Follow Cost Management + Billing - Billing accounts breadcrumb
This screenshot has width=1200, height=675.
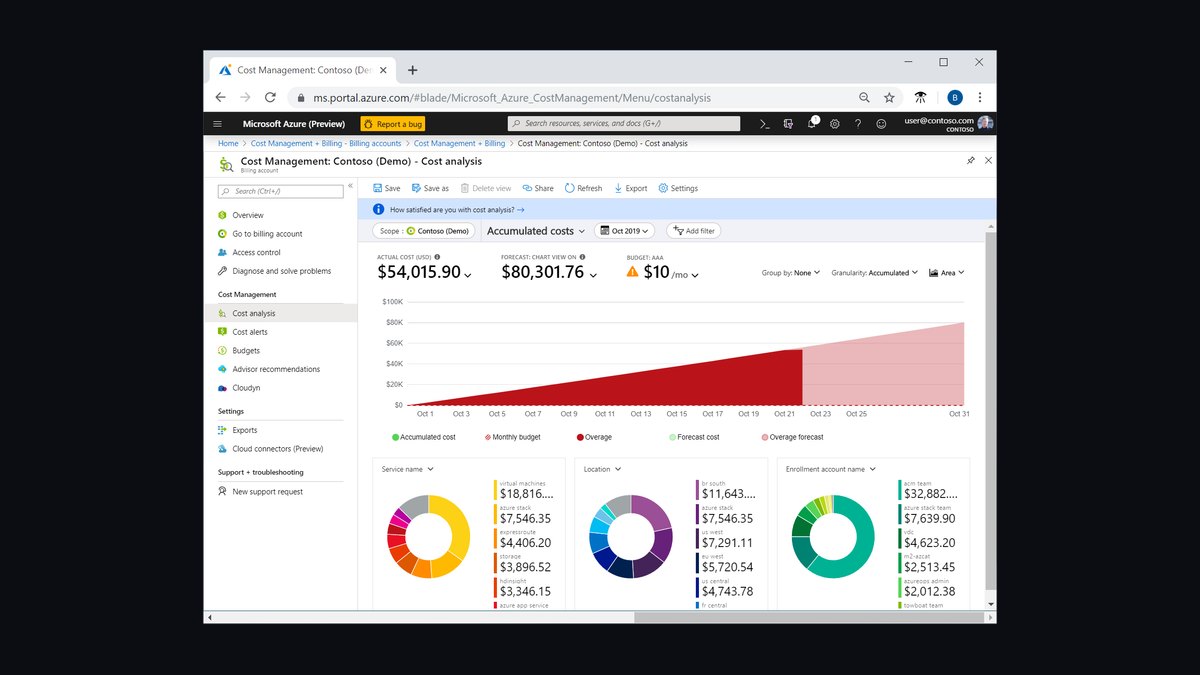324,143
